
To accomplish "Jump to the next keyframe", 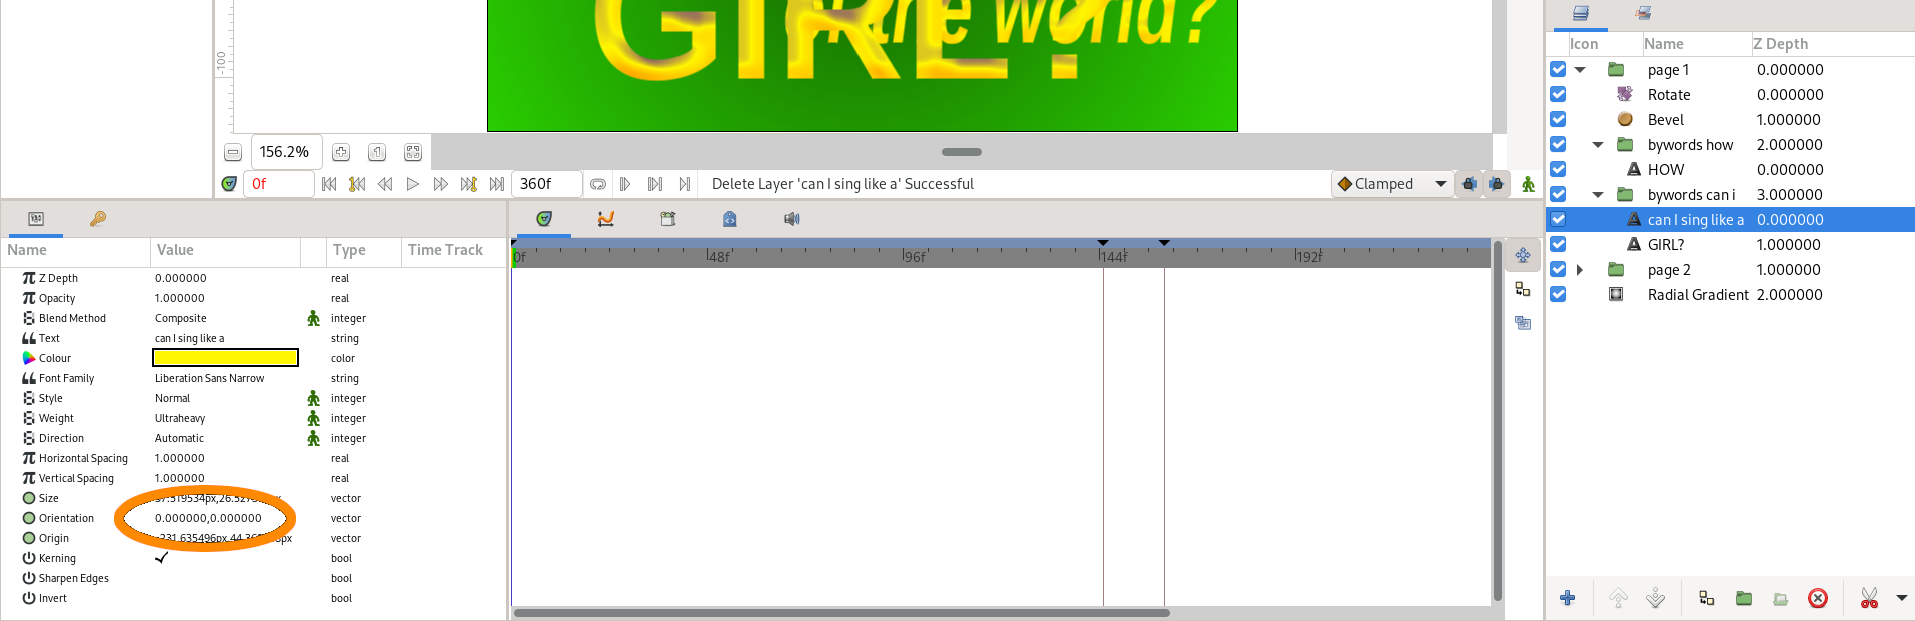I will tap(469, 184).
